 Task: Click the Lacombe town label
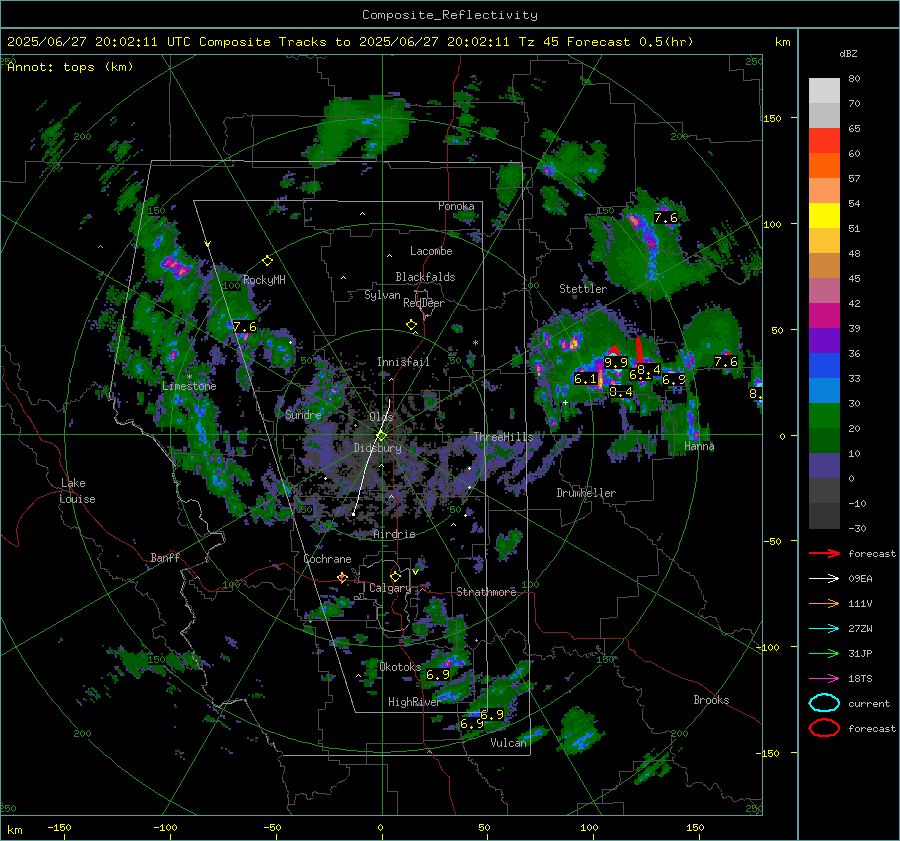coord(431,251)
